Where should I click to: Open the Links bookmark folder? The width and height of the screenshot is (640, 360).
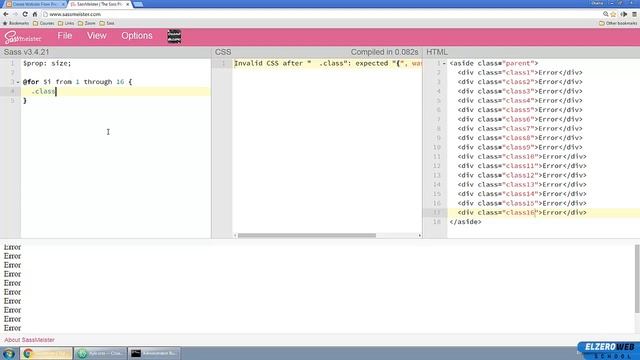tap(66, 23)
